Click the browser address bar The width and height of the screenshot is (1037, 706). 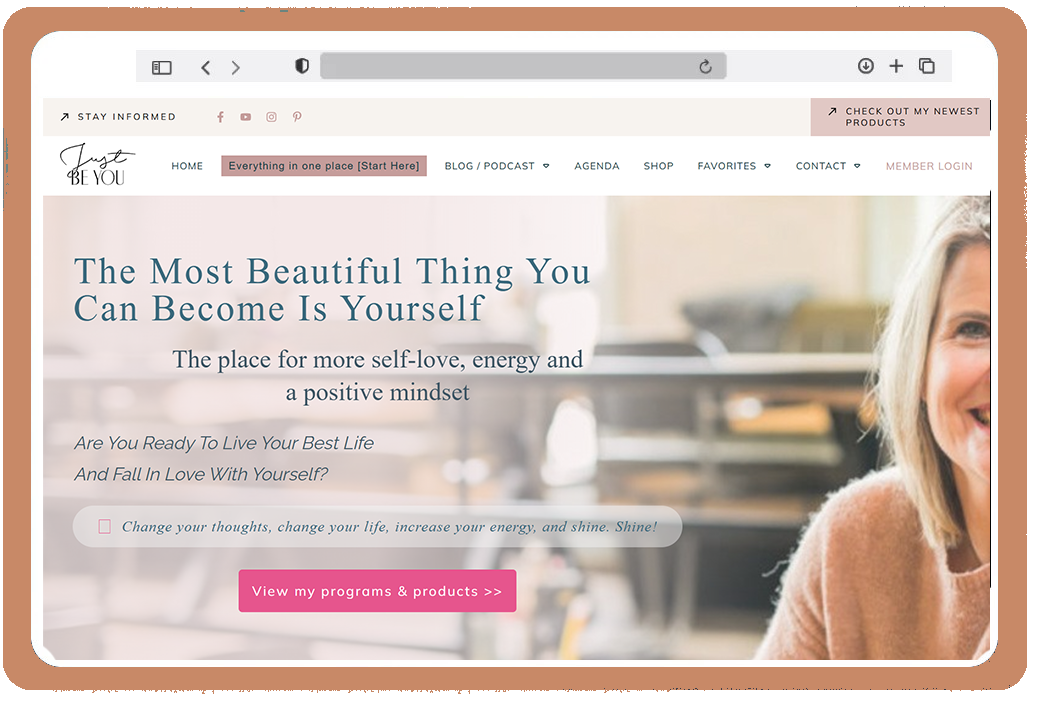[510, 67]
